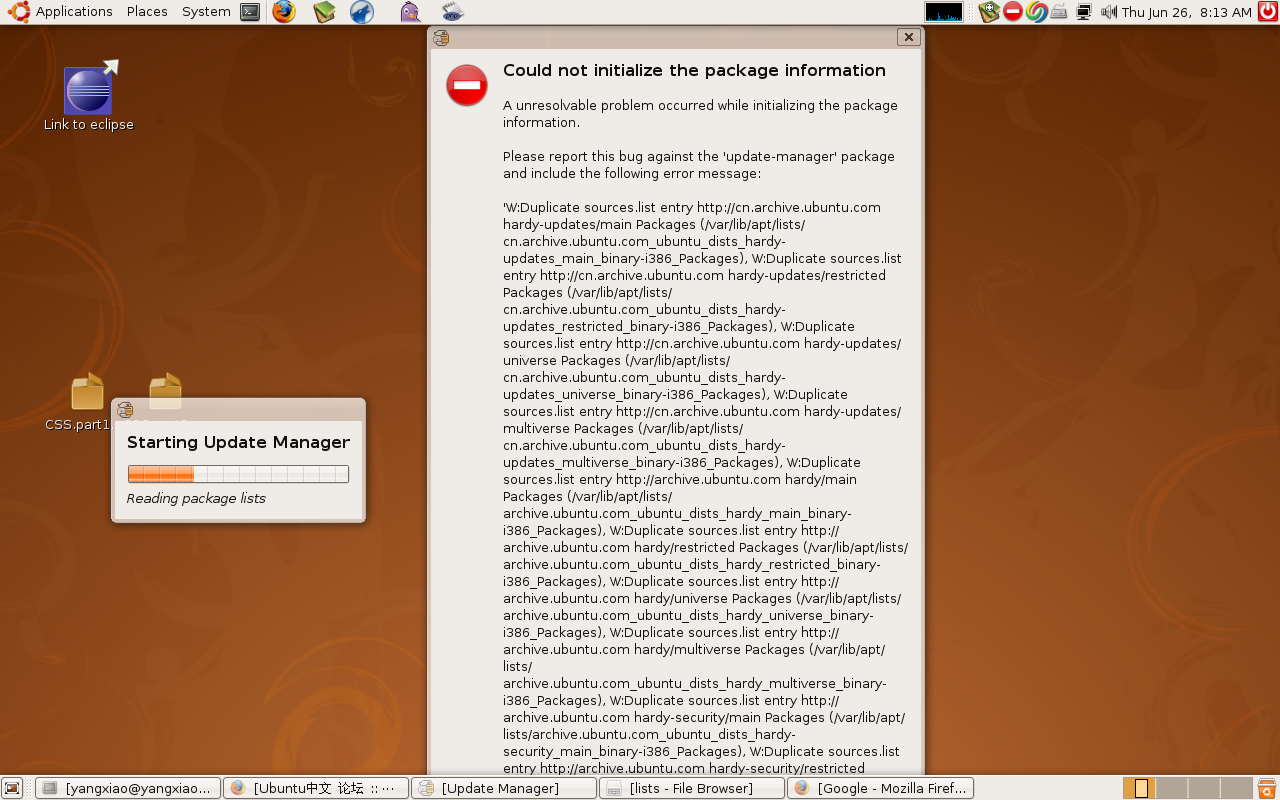Click 'Could not initialize the package information' heading
Screen dimensions: 1280x800
pyautogui.click(x=694, y=71)
